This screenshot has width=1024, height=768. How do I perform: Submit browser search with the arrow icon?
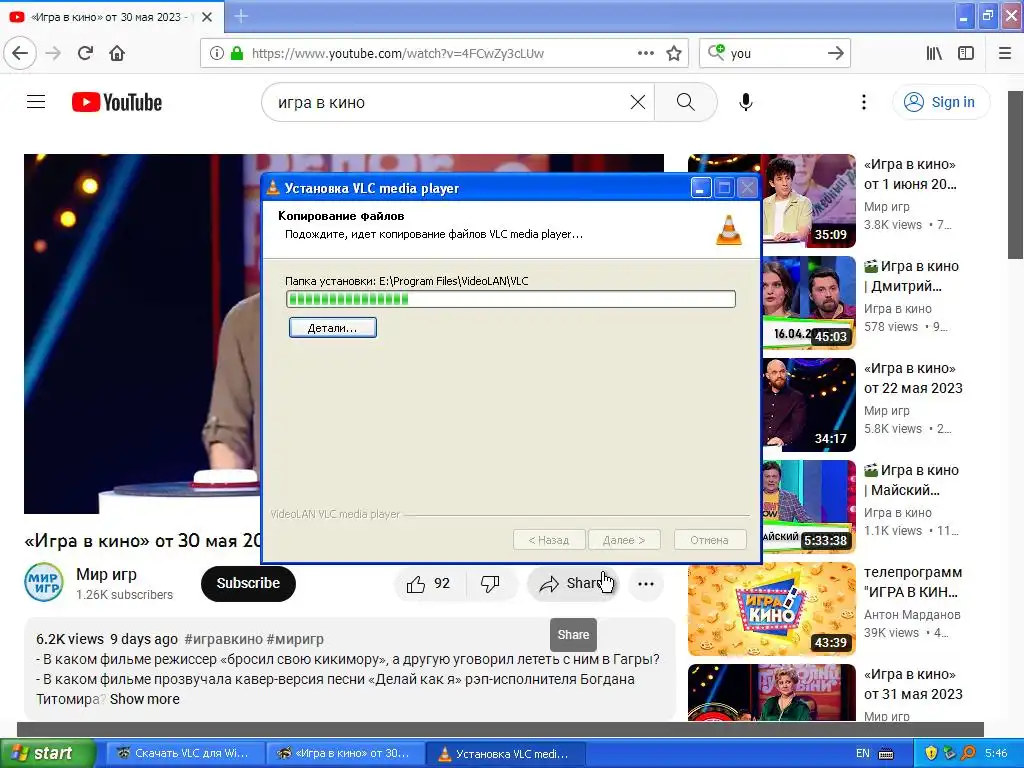point(835,53)
